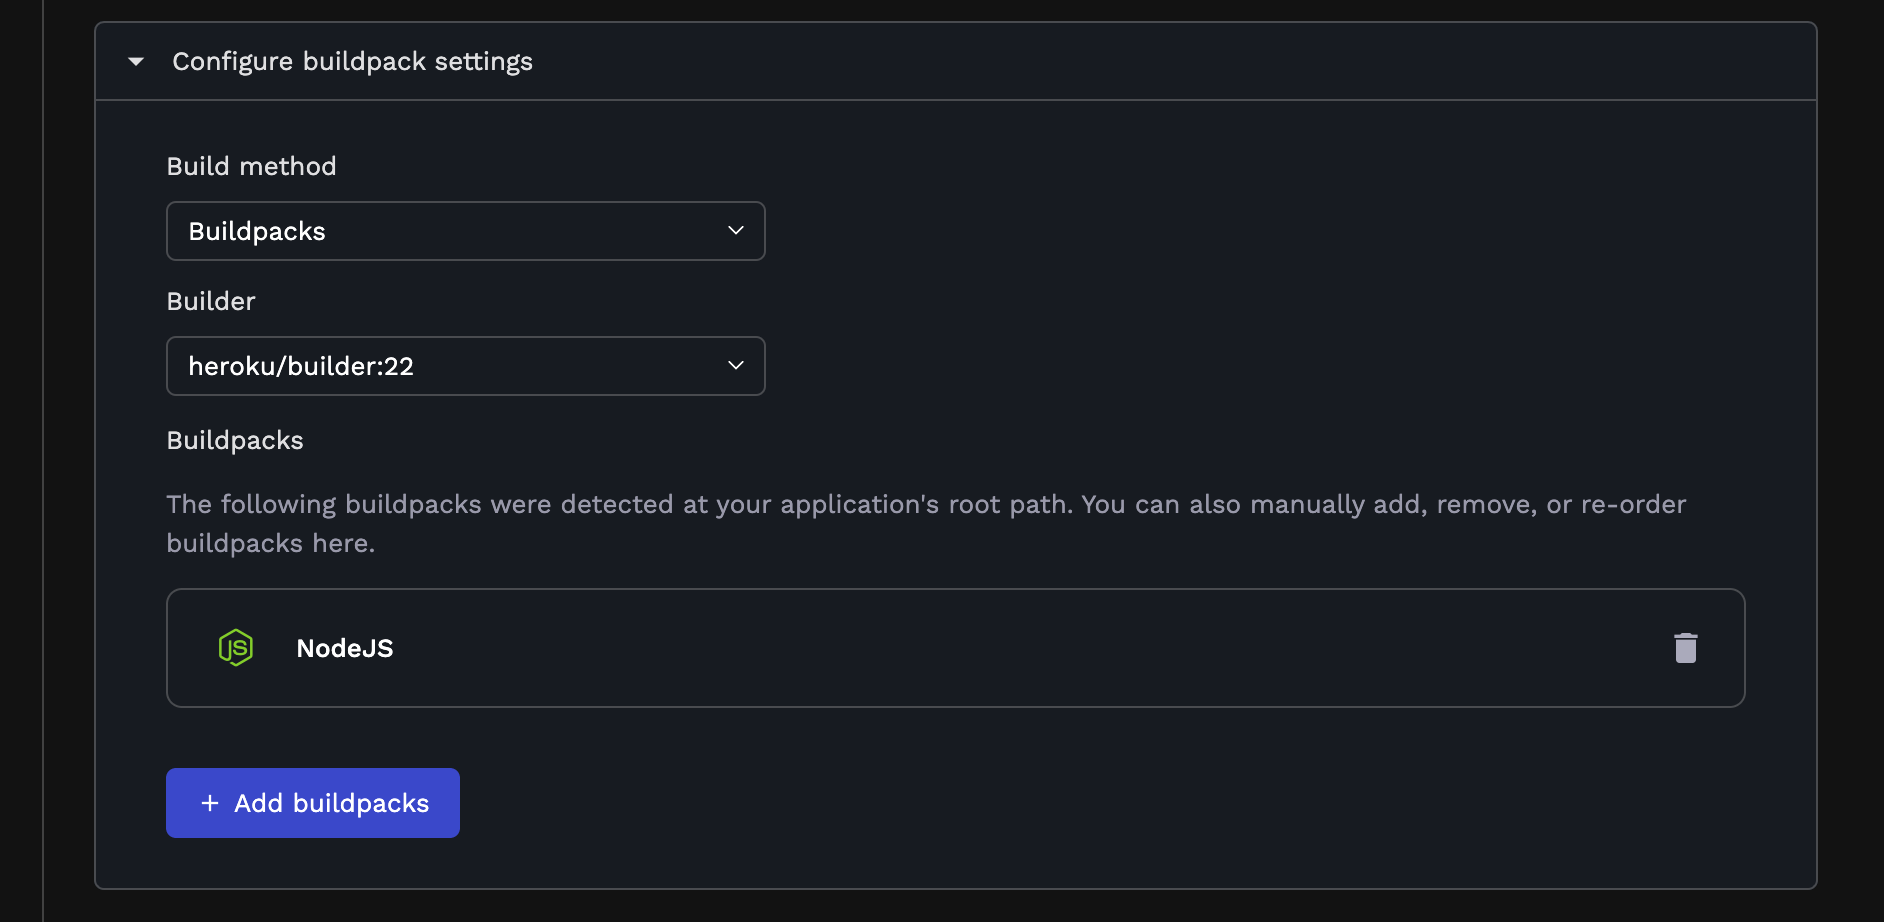Click the chevron arrow in Builder dropdown
The image size is (1884, 922).
(736, 366)
